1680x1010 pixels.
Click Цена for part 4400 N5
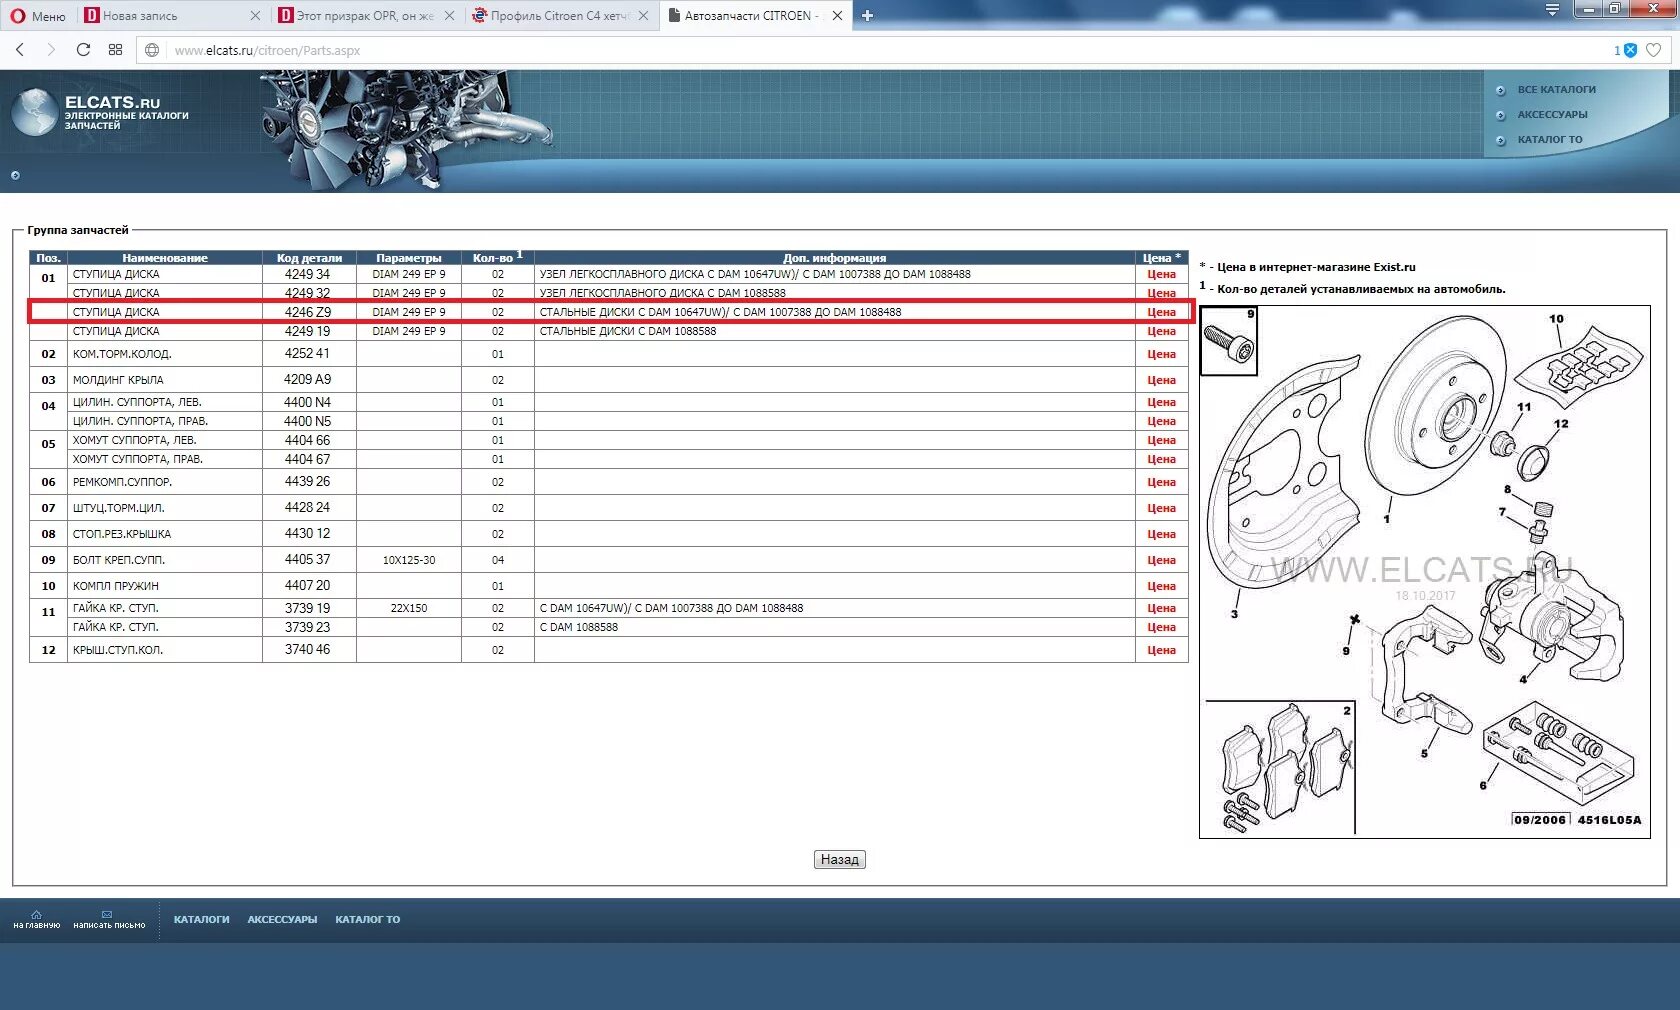click(x=1161, y=421)
